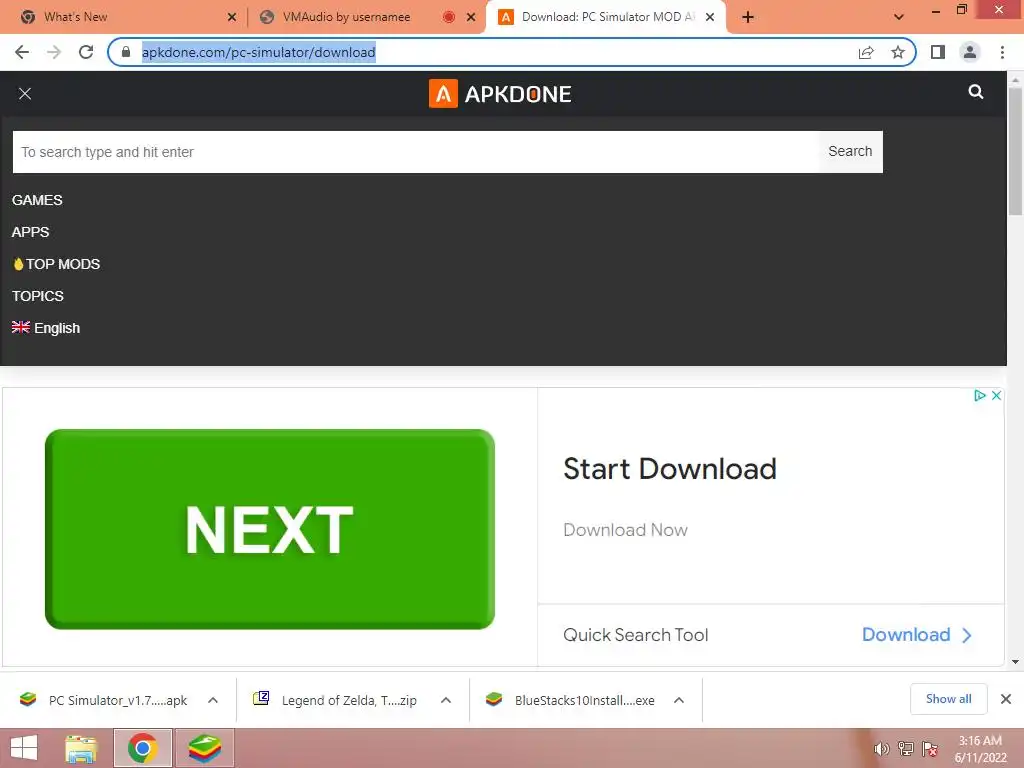
Task: Open the system volume control
Action: [x=882, y=749]
